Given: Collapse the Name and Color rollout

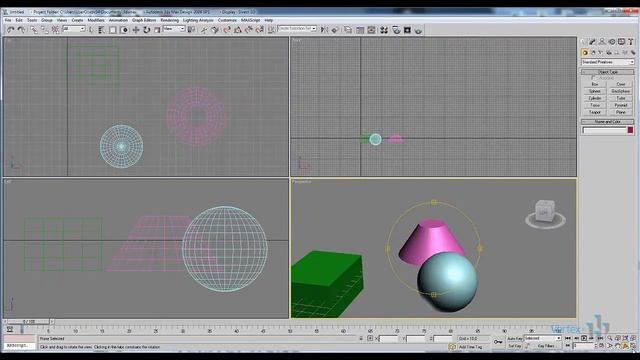Looking at the screenshot, I should coord(608,122).
